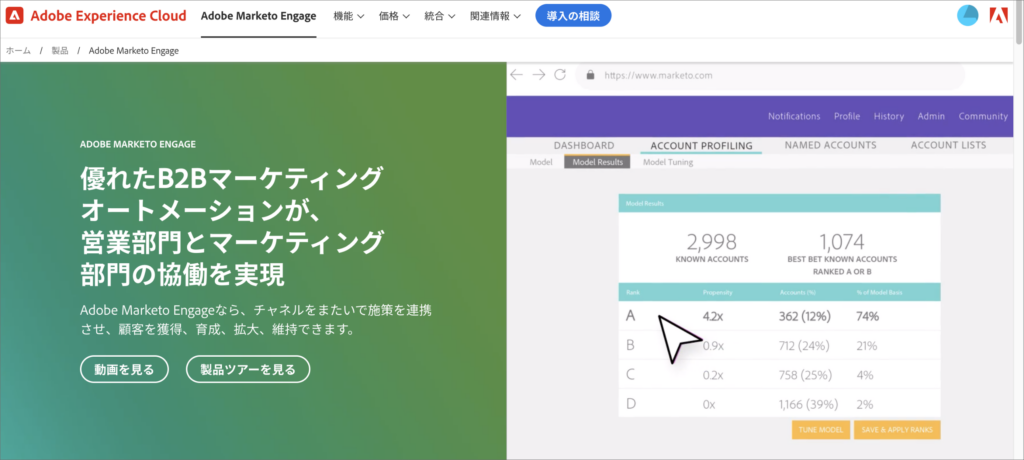Click the Propensity column header
1024x460 pixels.
[717, 292]
